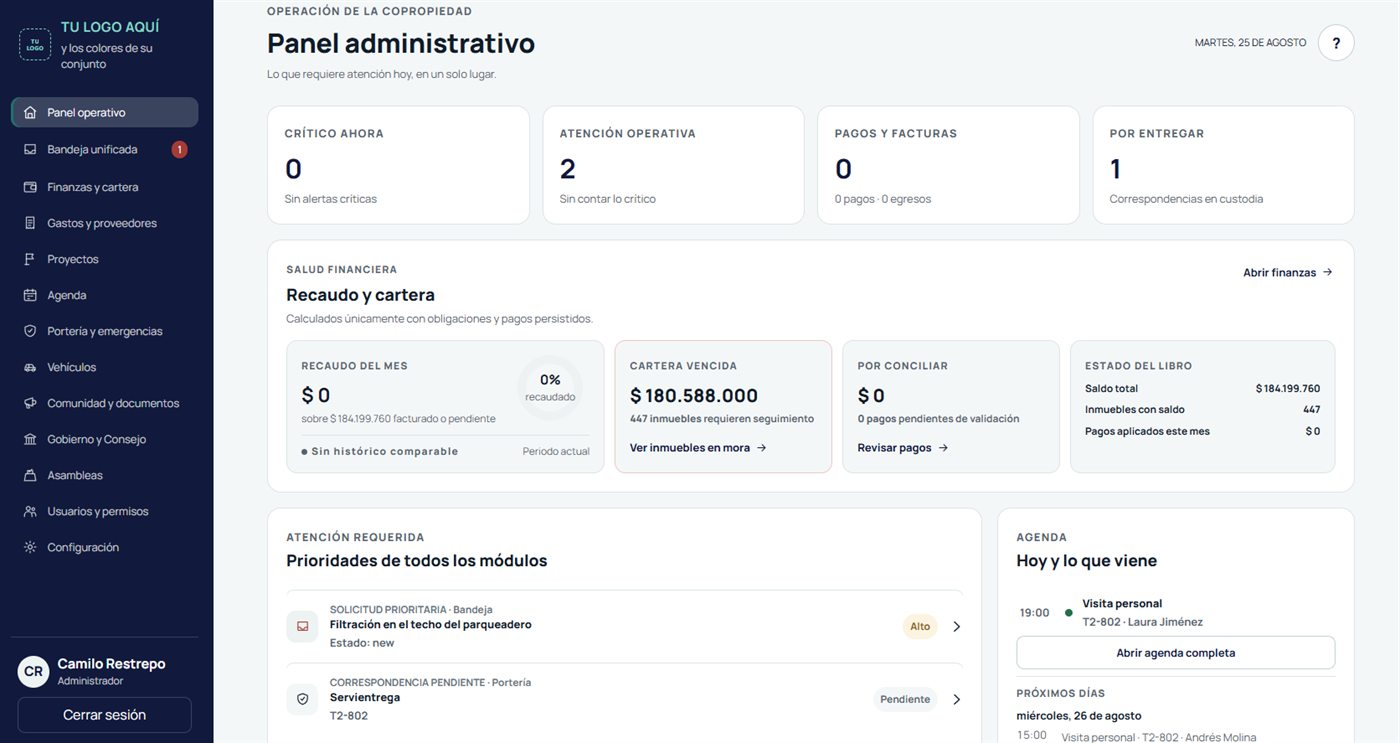The image size is (1400, 743).
Task: Click the Portería y emergencias shield icon
Action: point(30,331)
